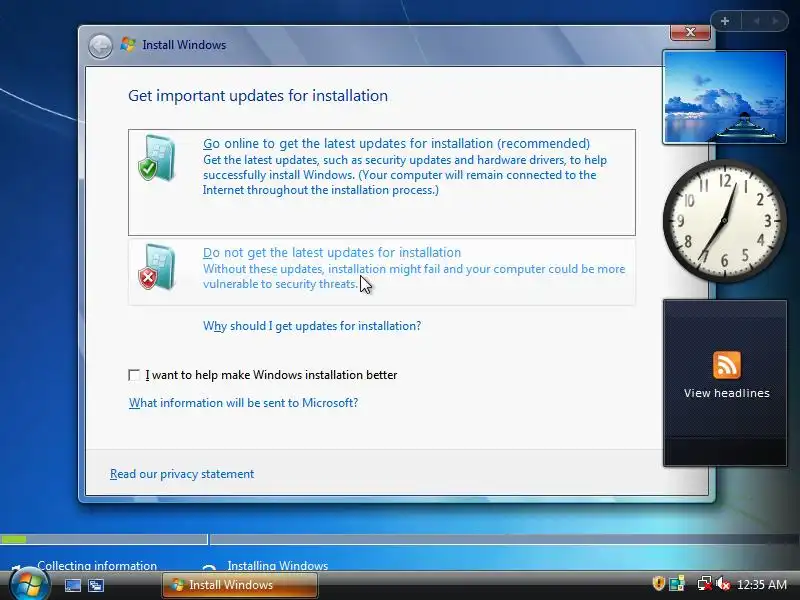Open the security shield tray icon
800x600 pixels.
[659, 584]
